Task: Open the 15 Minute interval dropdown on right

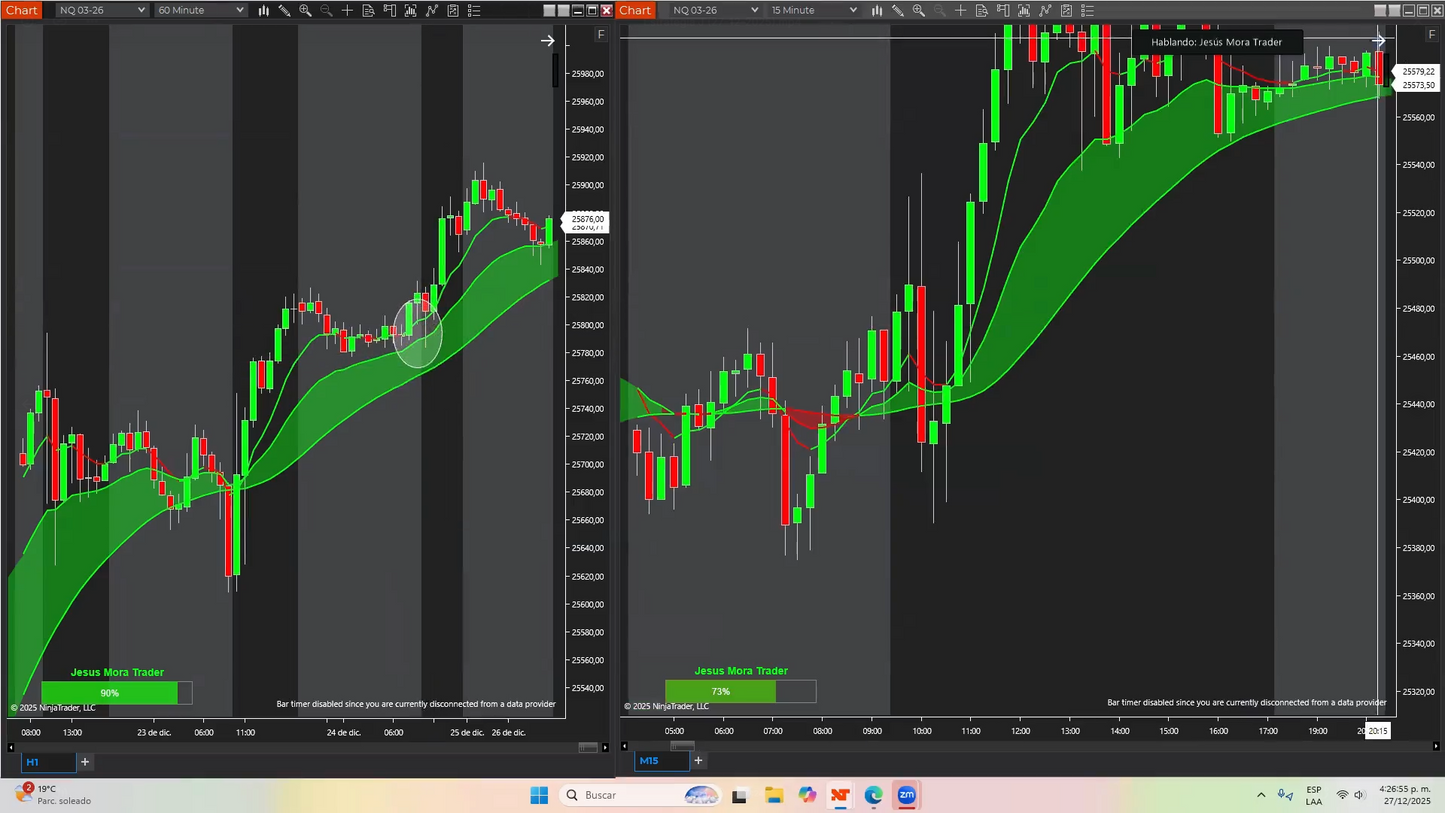Action: tap(813, 10)
